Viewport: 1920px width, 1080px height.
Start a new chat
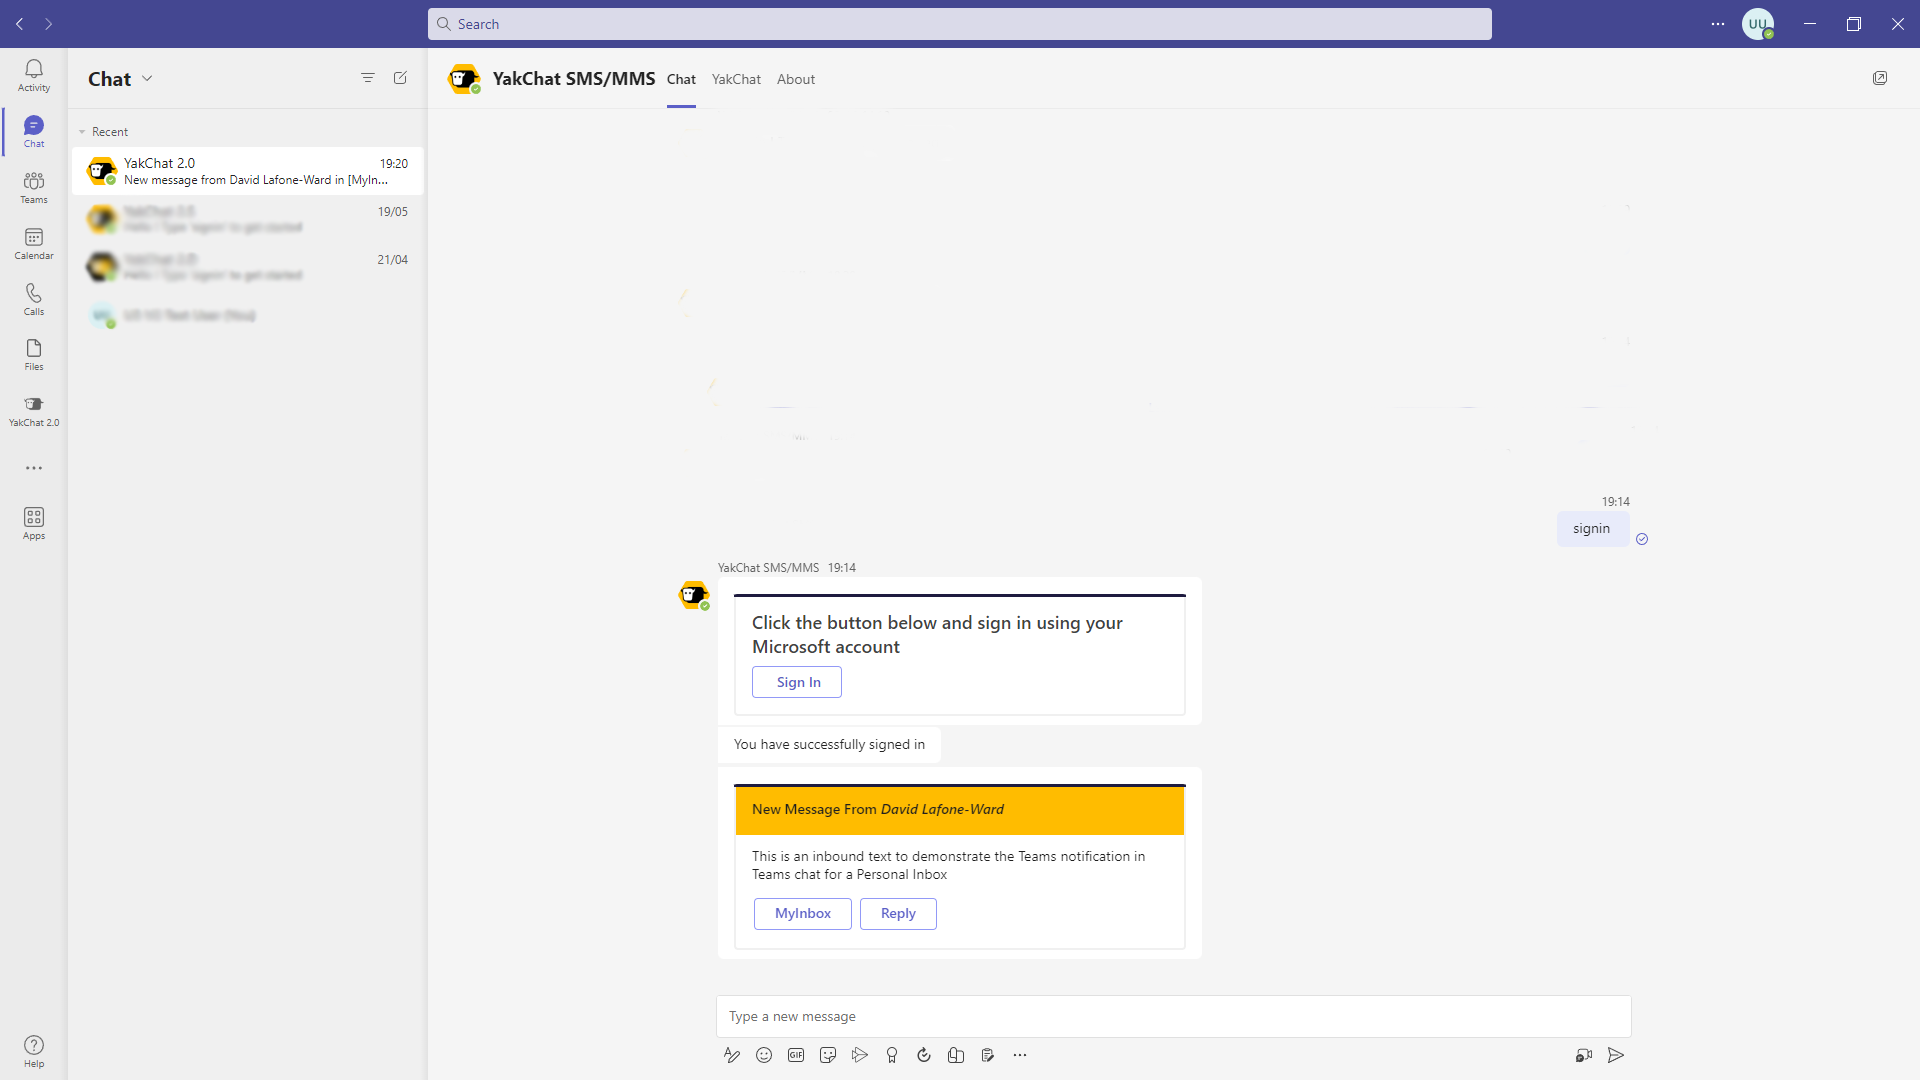400,78
